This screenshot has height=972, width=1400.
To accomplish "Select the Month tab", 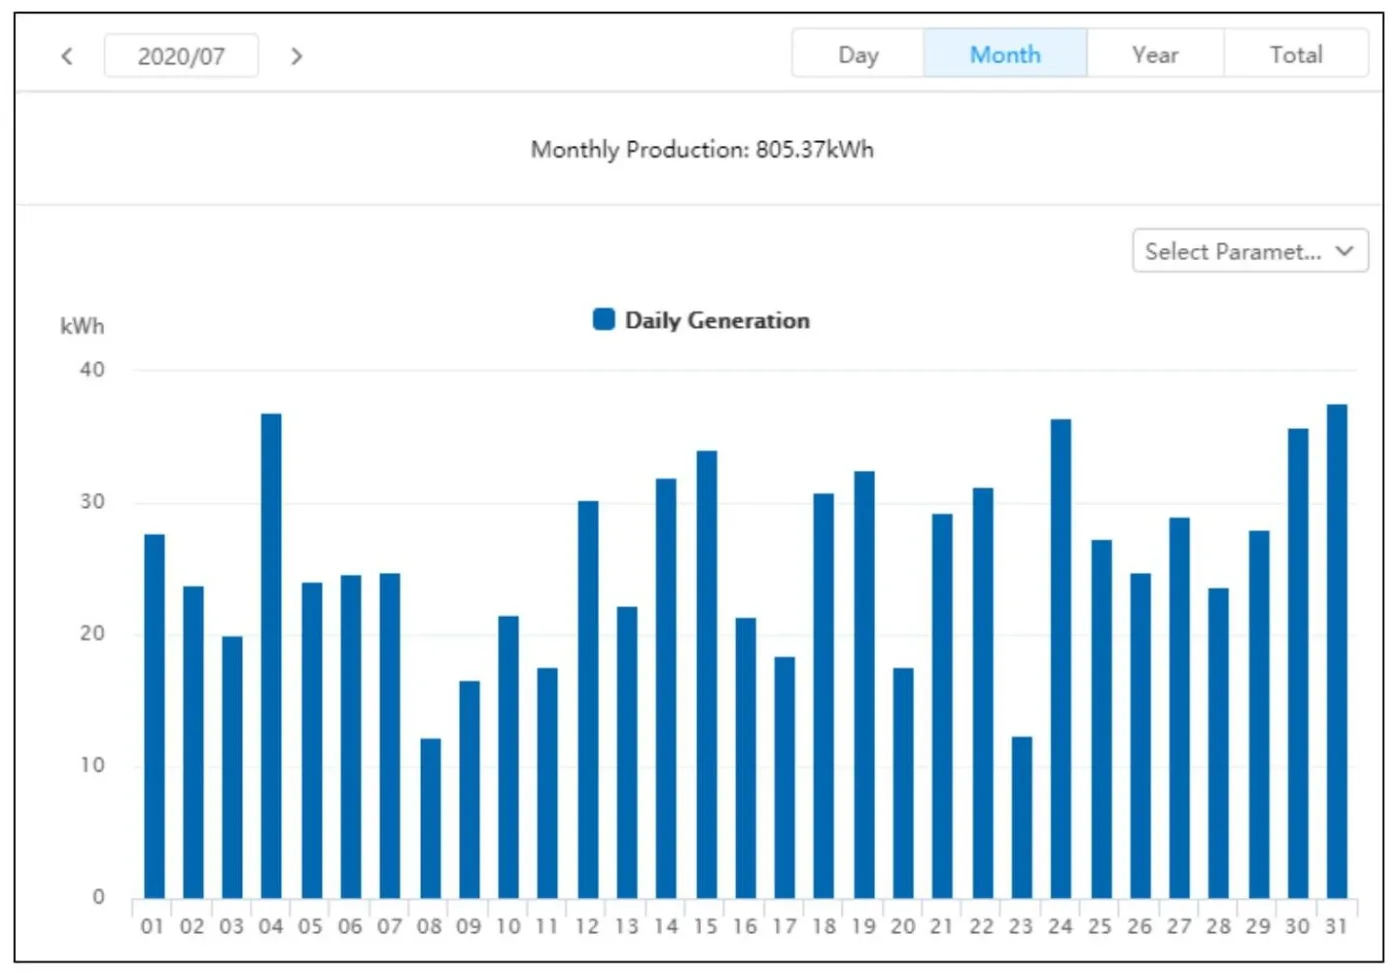I will [x=1005, y=54].
